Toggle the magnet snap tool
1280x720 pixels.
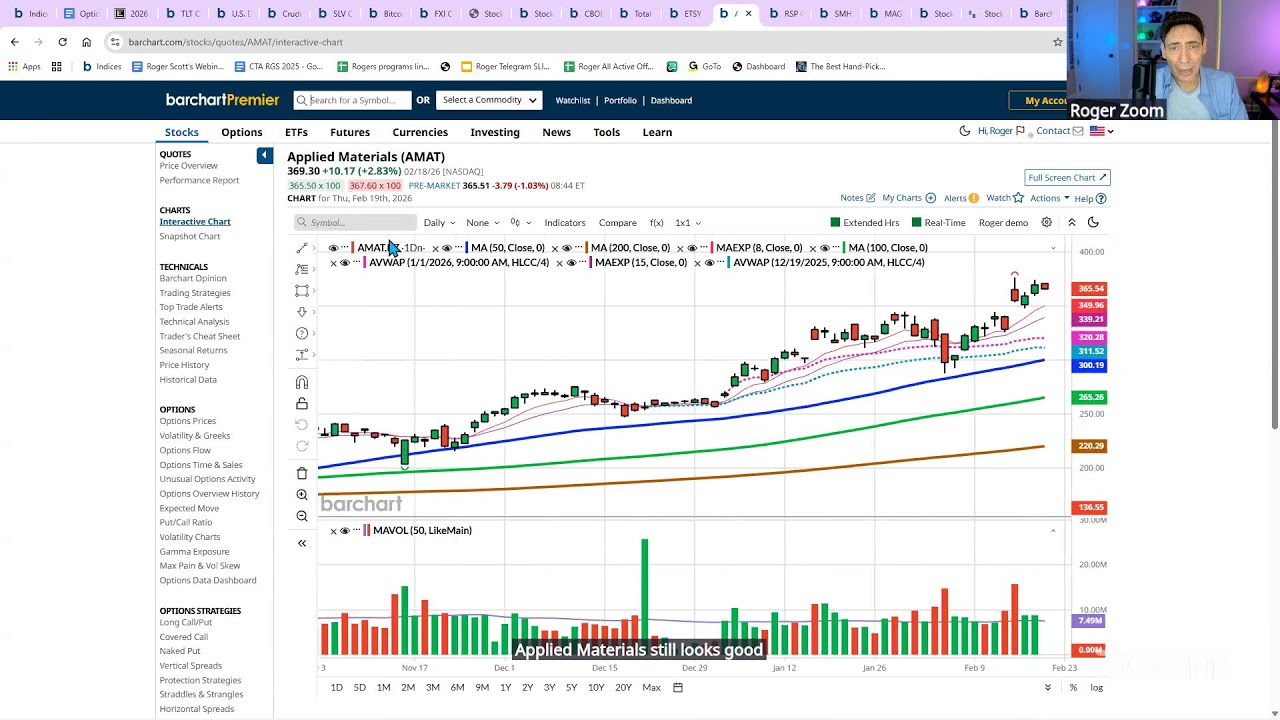pyautogui.click(x=302, y=382)
